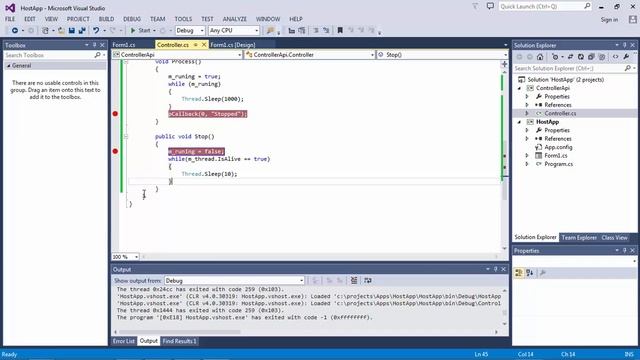Click the Start debugging button
Screen dimensions: 640x360
140,31
